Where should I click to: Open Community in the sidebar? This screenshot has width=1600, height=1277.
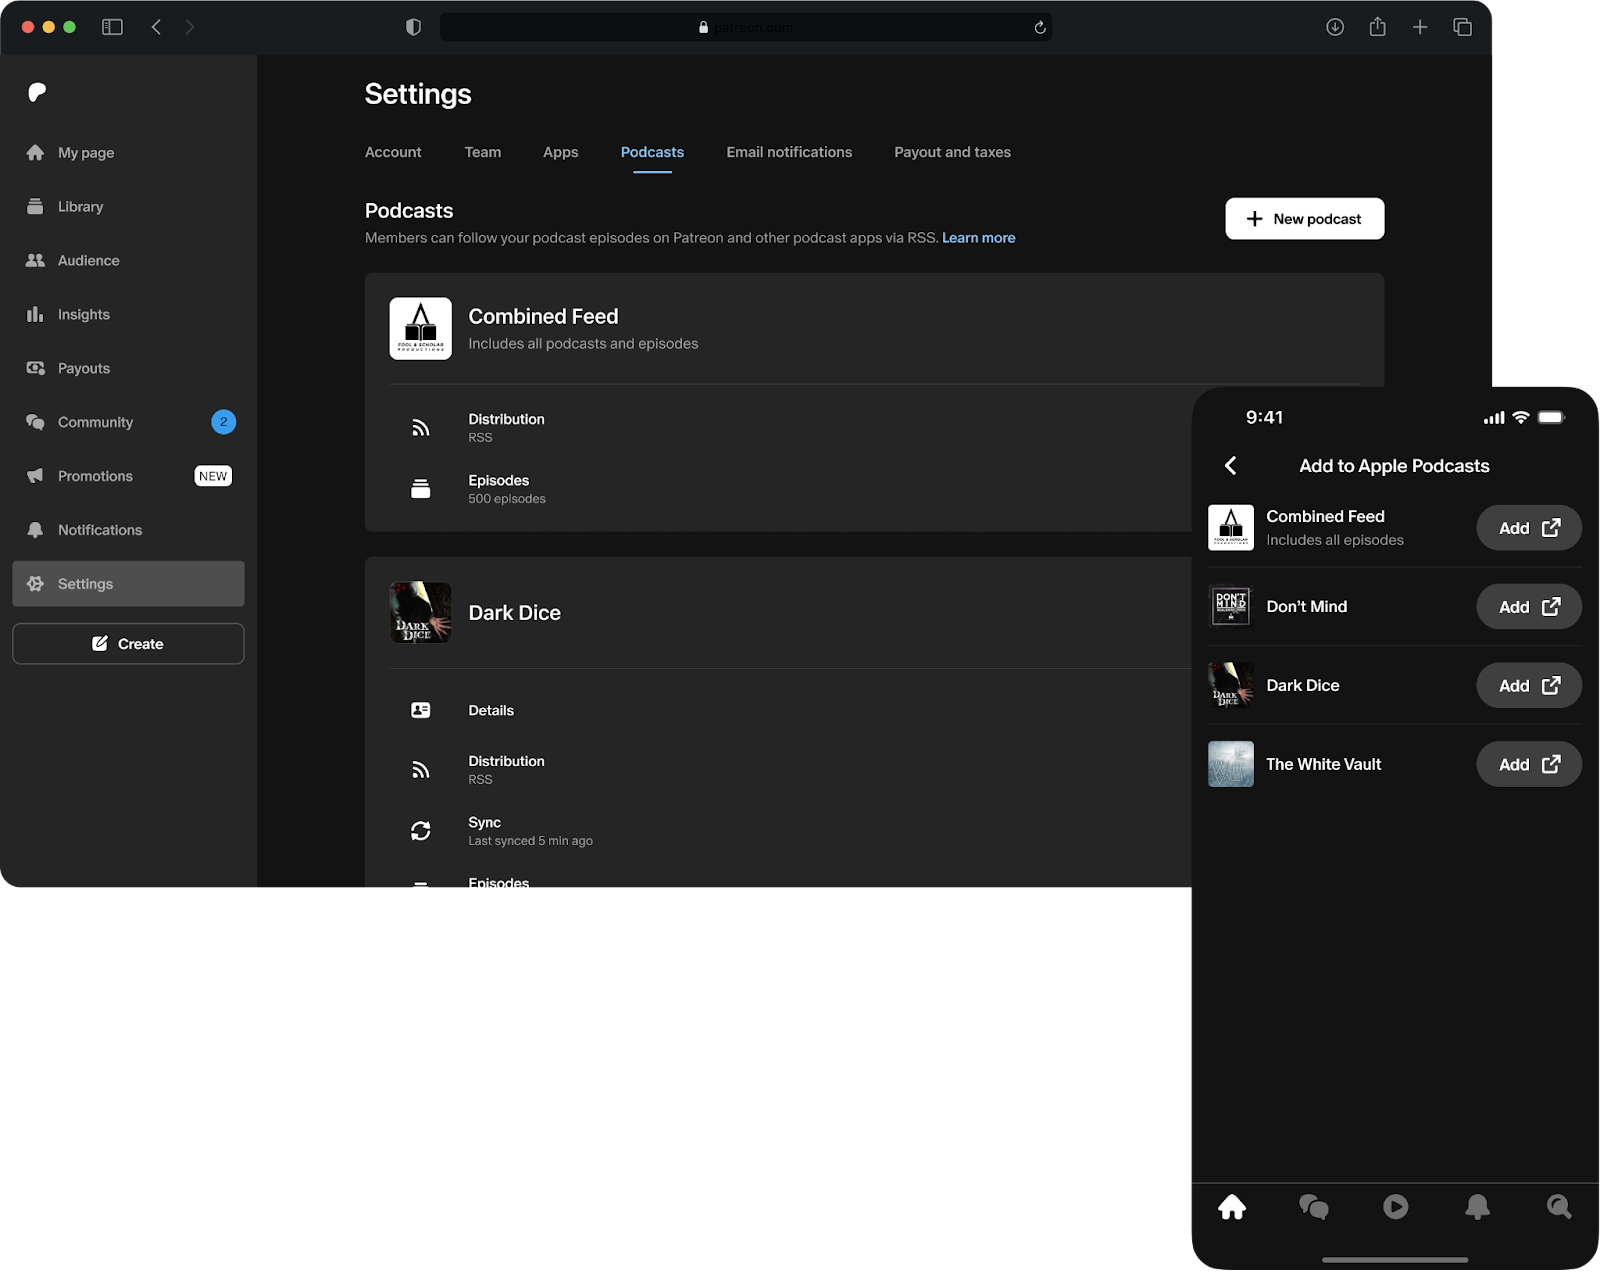tap(95, 422)
